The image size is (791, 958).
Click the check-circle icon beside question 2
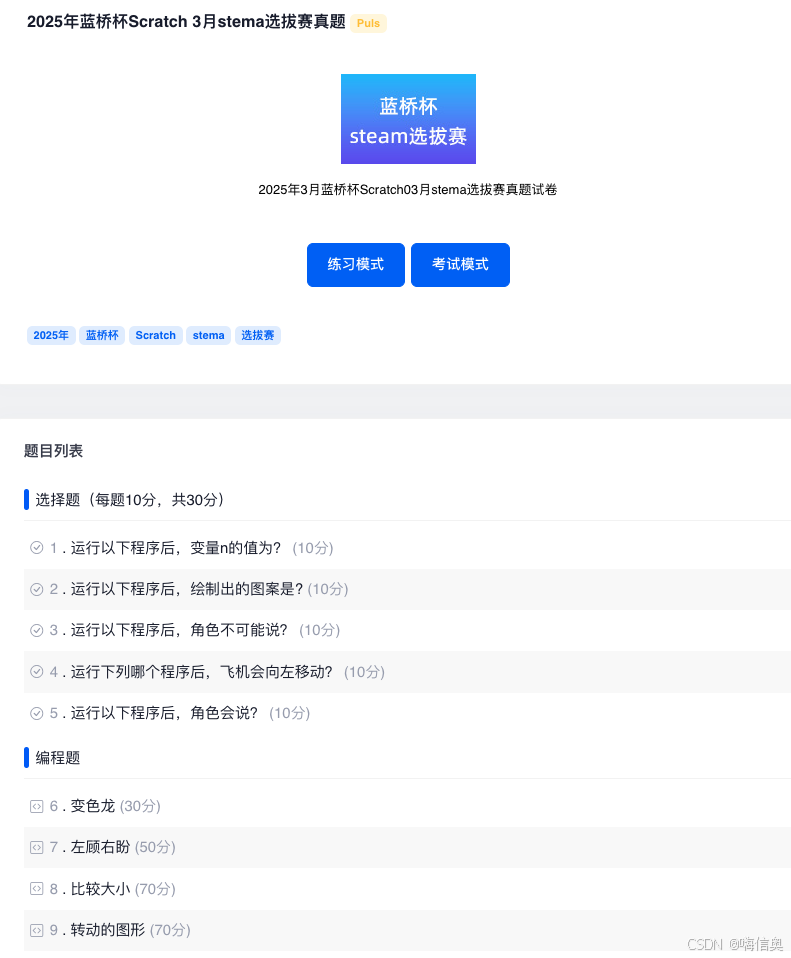coord(37,589)
